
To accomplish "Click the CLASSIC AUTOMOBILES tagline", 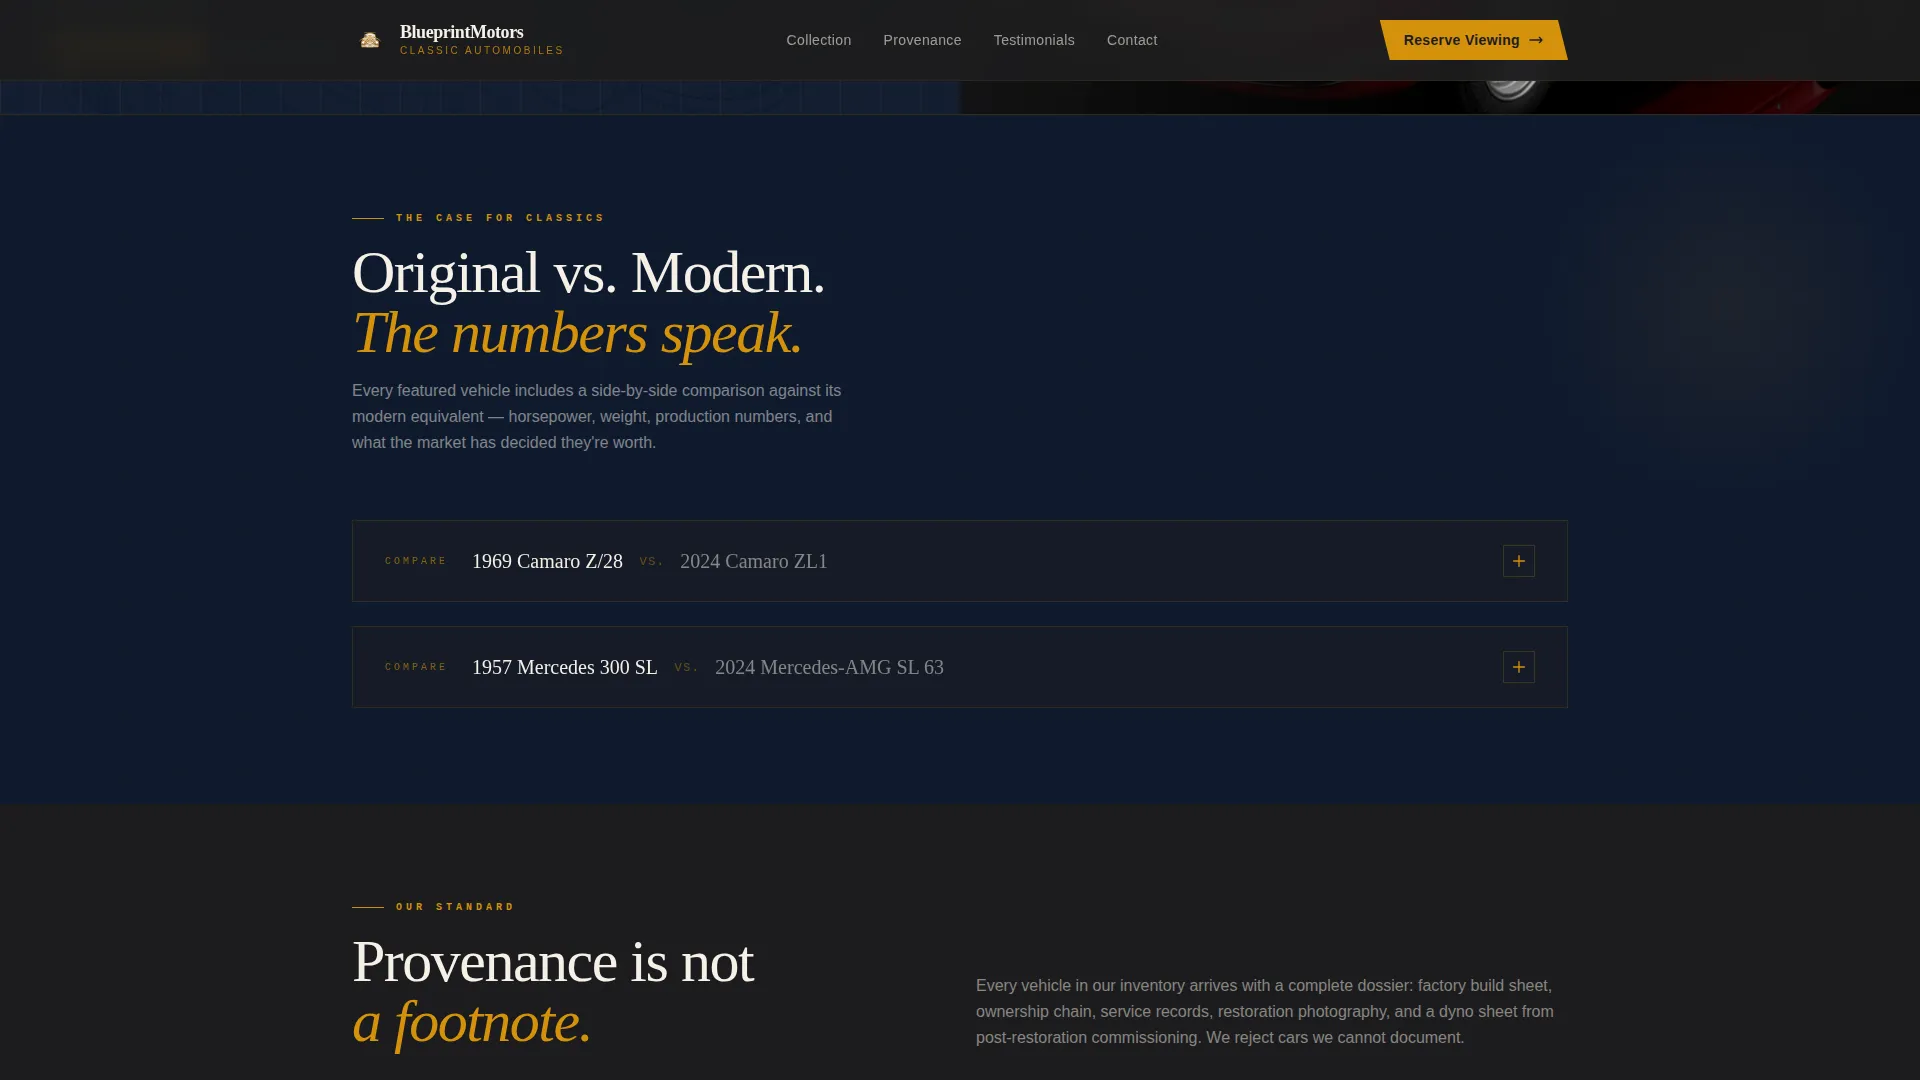I will (482, 50).
